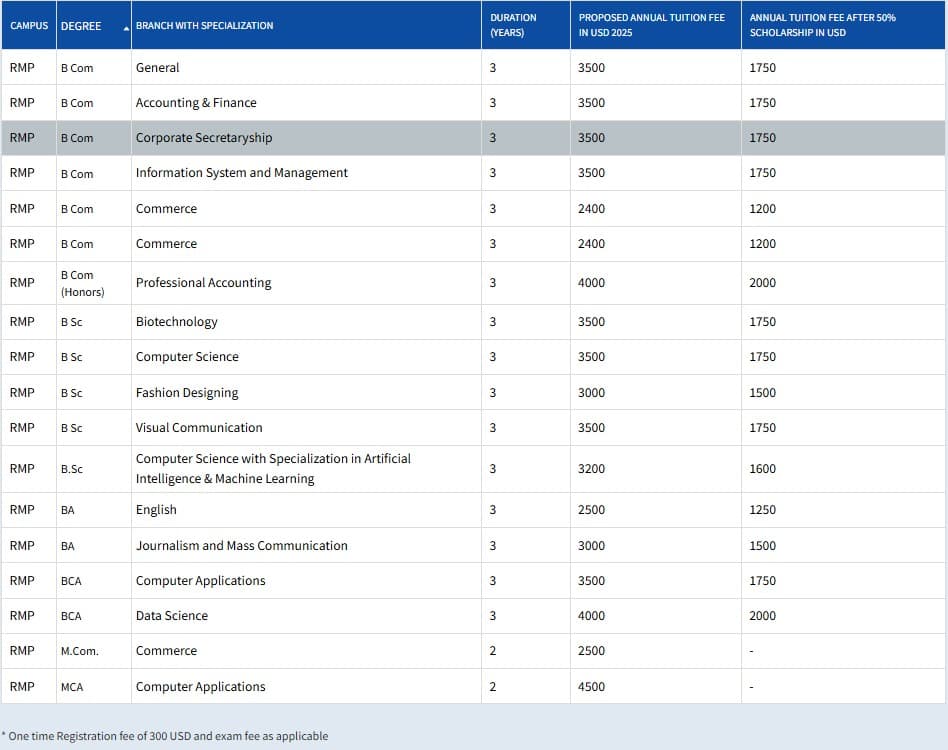This screenshot has width=948, height=750.
Task: Sort by DURATION (YEARS) column header
Action: click(513, 25)
